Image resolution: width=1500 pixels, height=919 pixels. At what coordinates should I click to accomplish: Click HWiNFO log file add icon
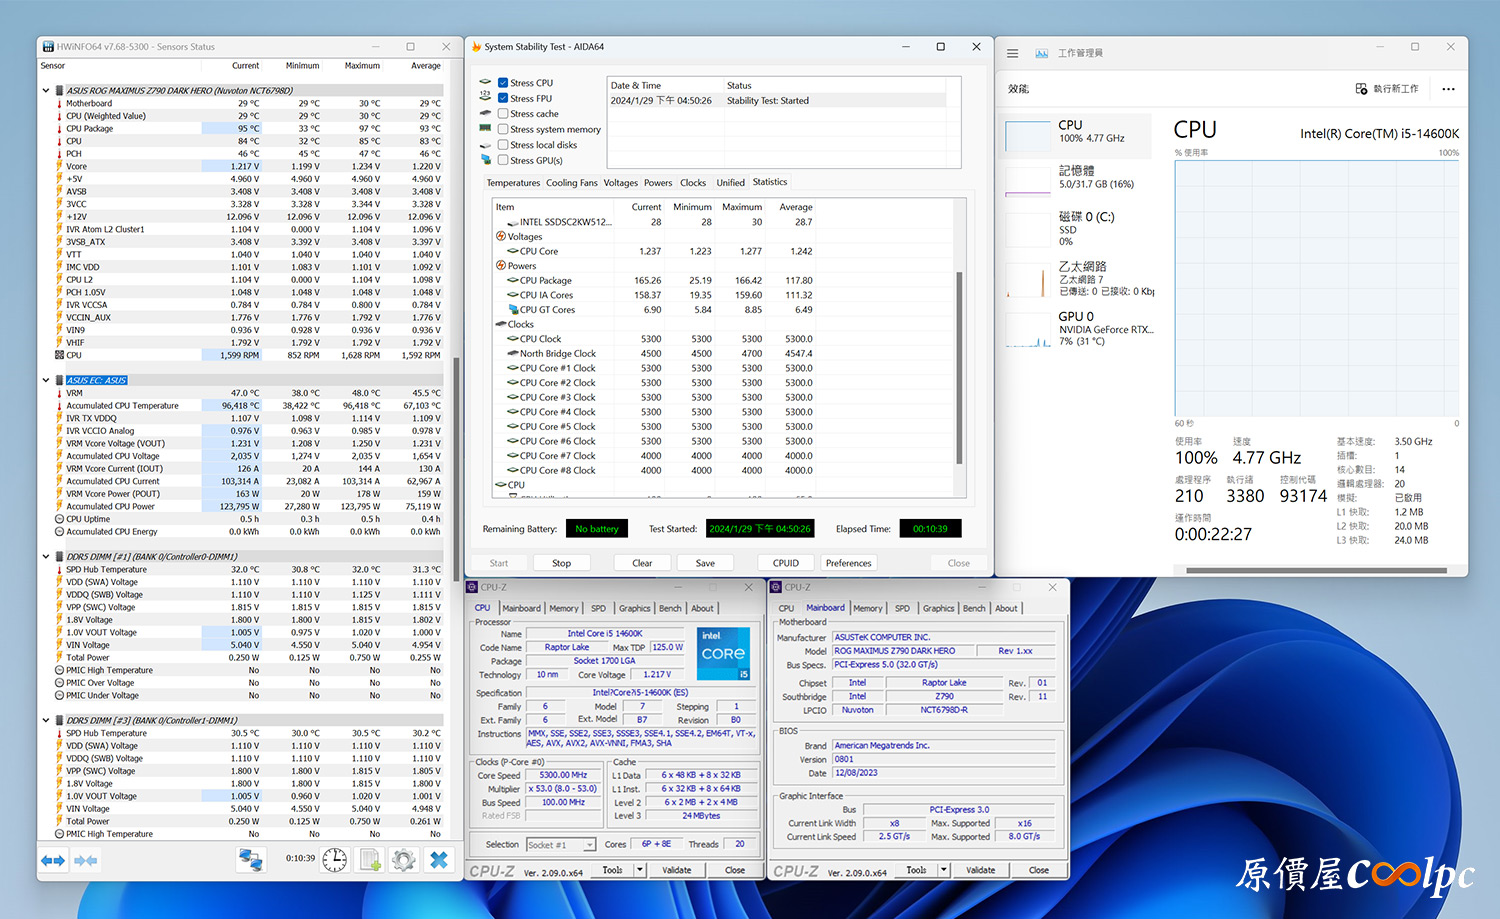(x=370, y=859)
